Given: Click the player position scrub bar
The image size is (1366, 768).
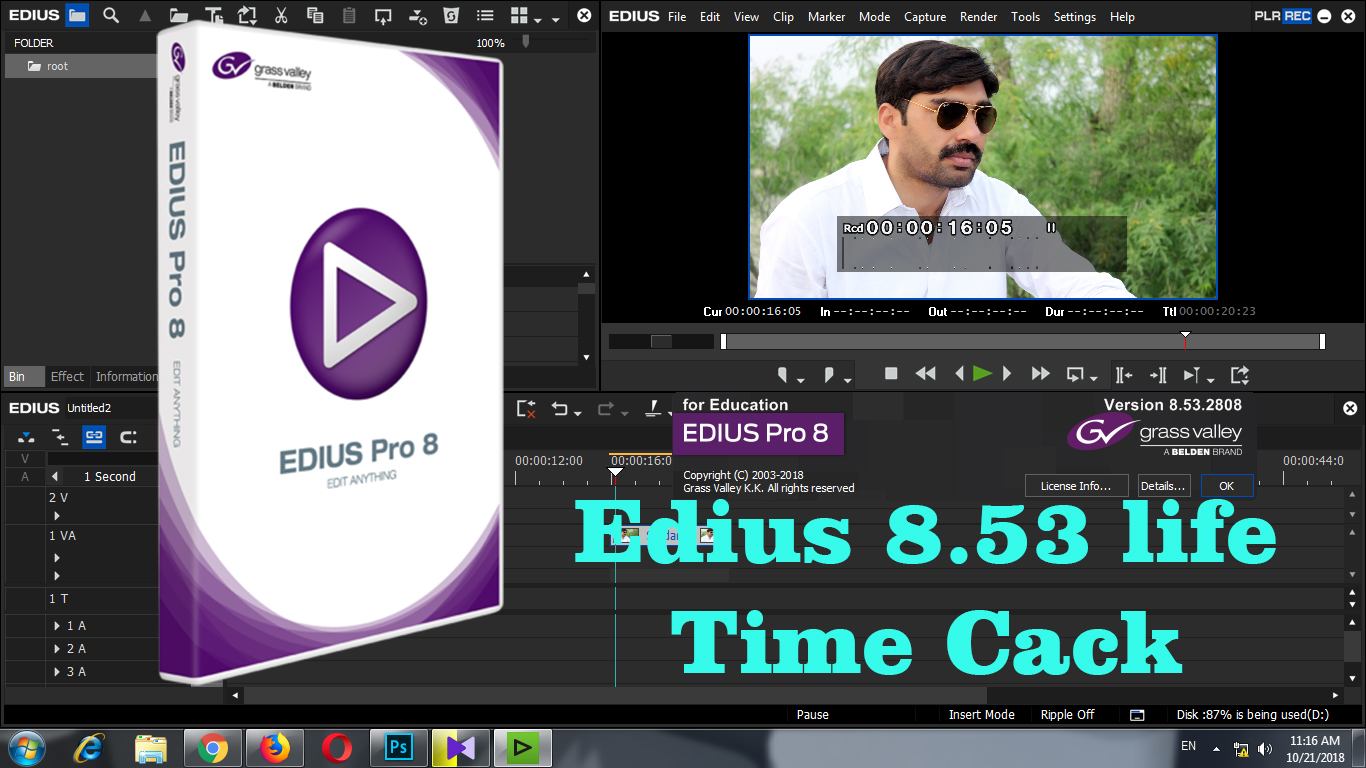Looking at the screenshot, I should click(x=1022, y=341).
